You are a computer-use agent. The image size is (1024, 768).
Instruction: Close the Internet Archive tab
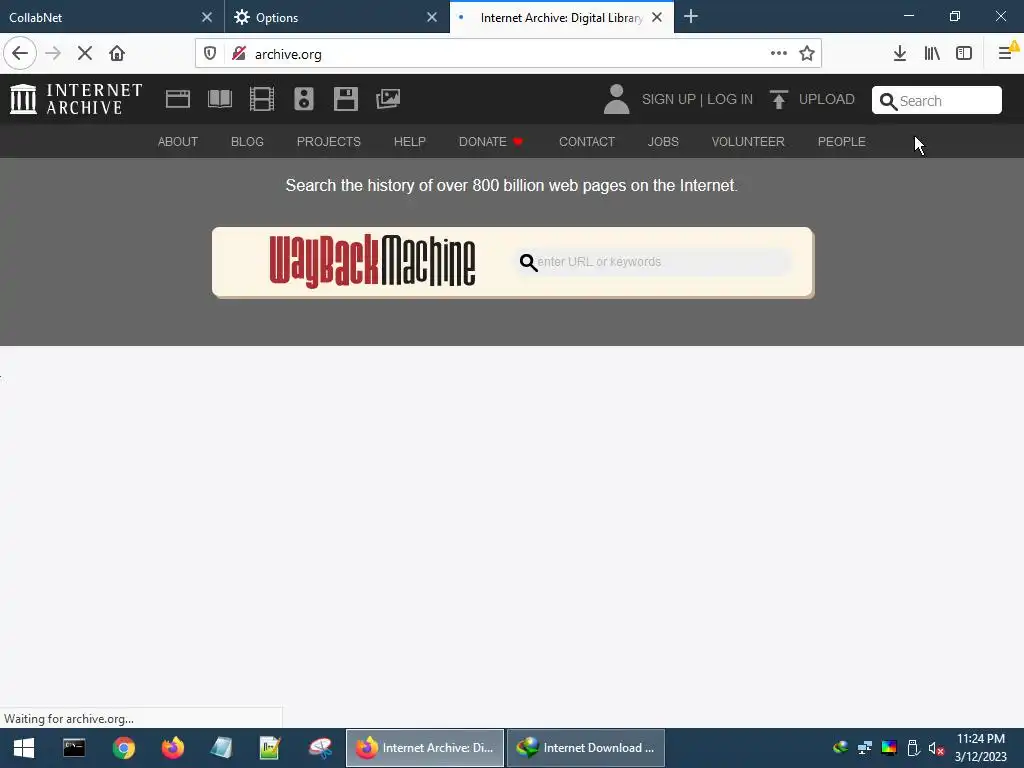(657, 18)
